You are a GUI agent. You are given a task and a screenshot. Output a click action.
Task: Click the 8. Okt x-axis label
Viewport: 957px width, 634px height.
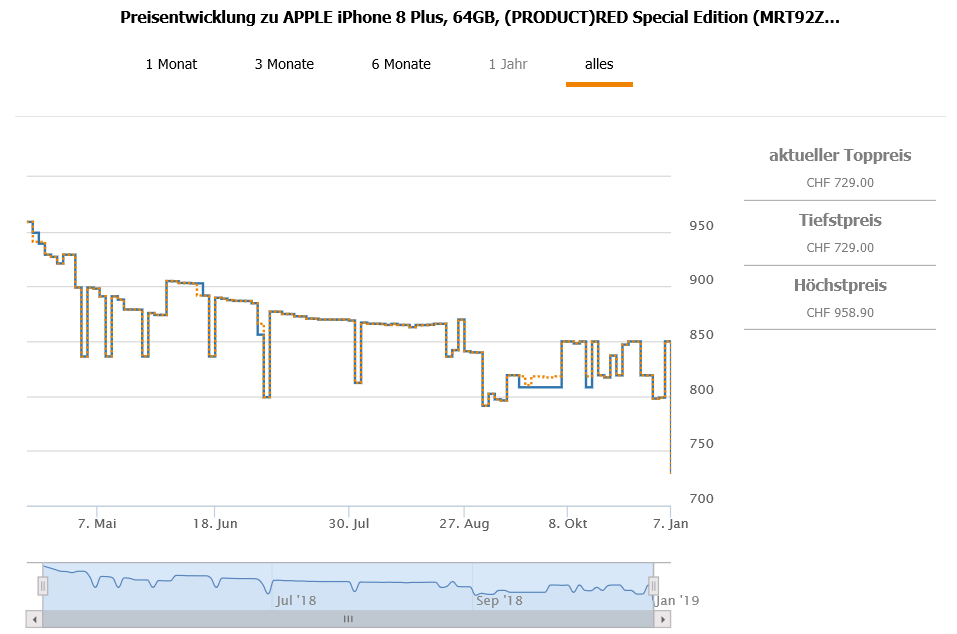tap(568, 523)
